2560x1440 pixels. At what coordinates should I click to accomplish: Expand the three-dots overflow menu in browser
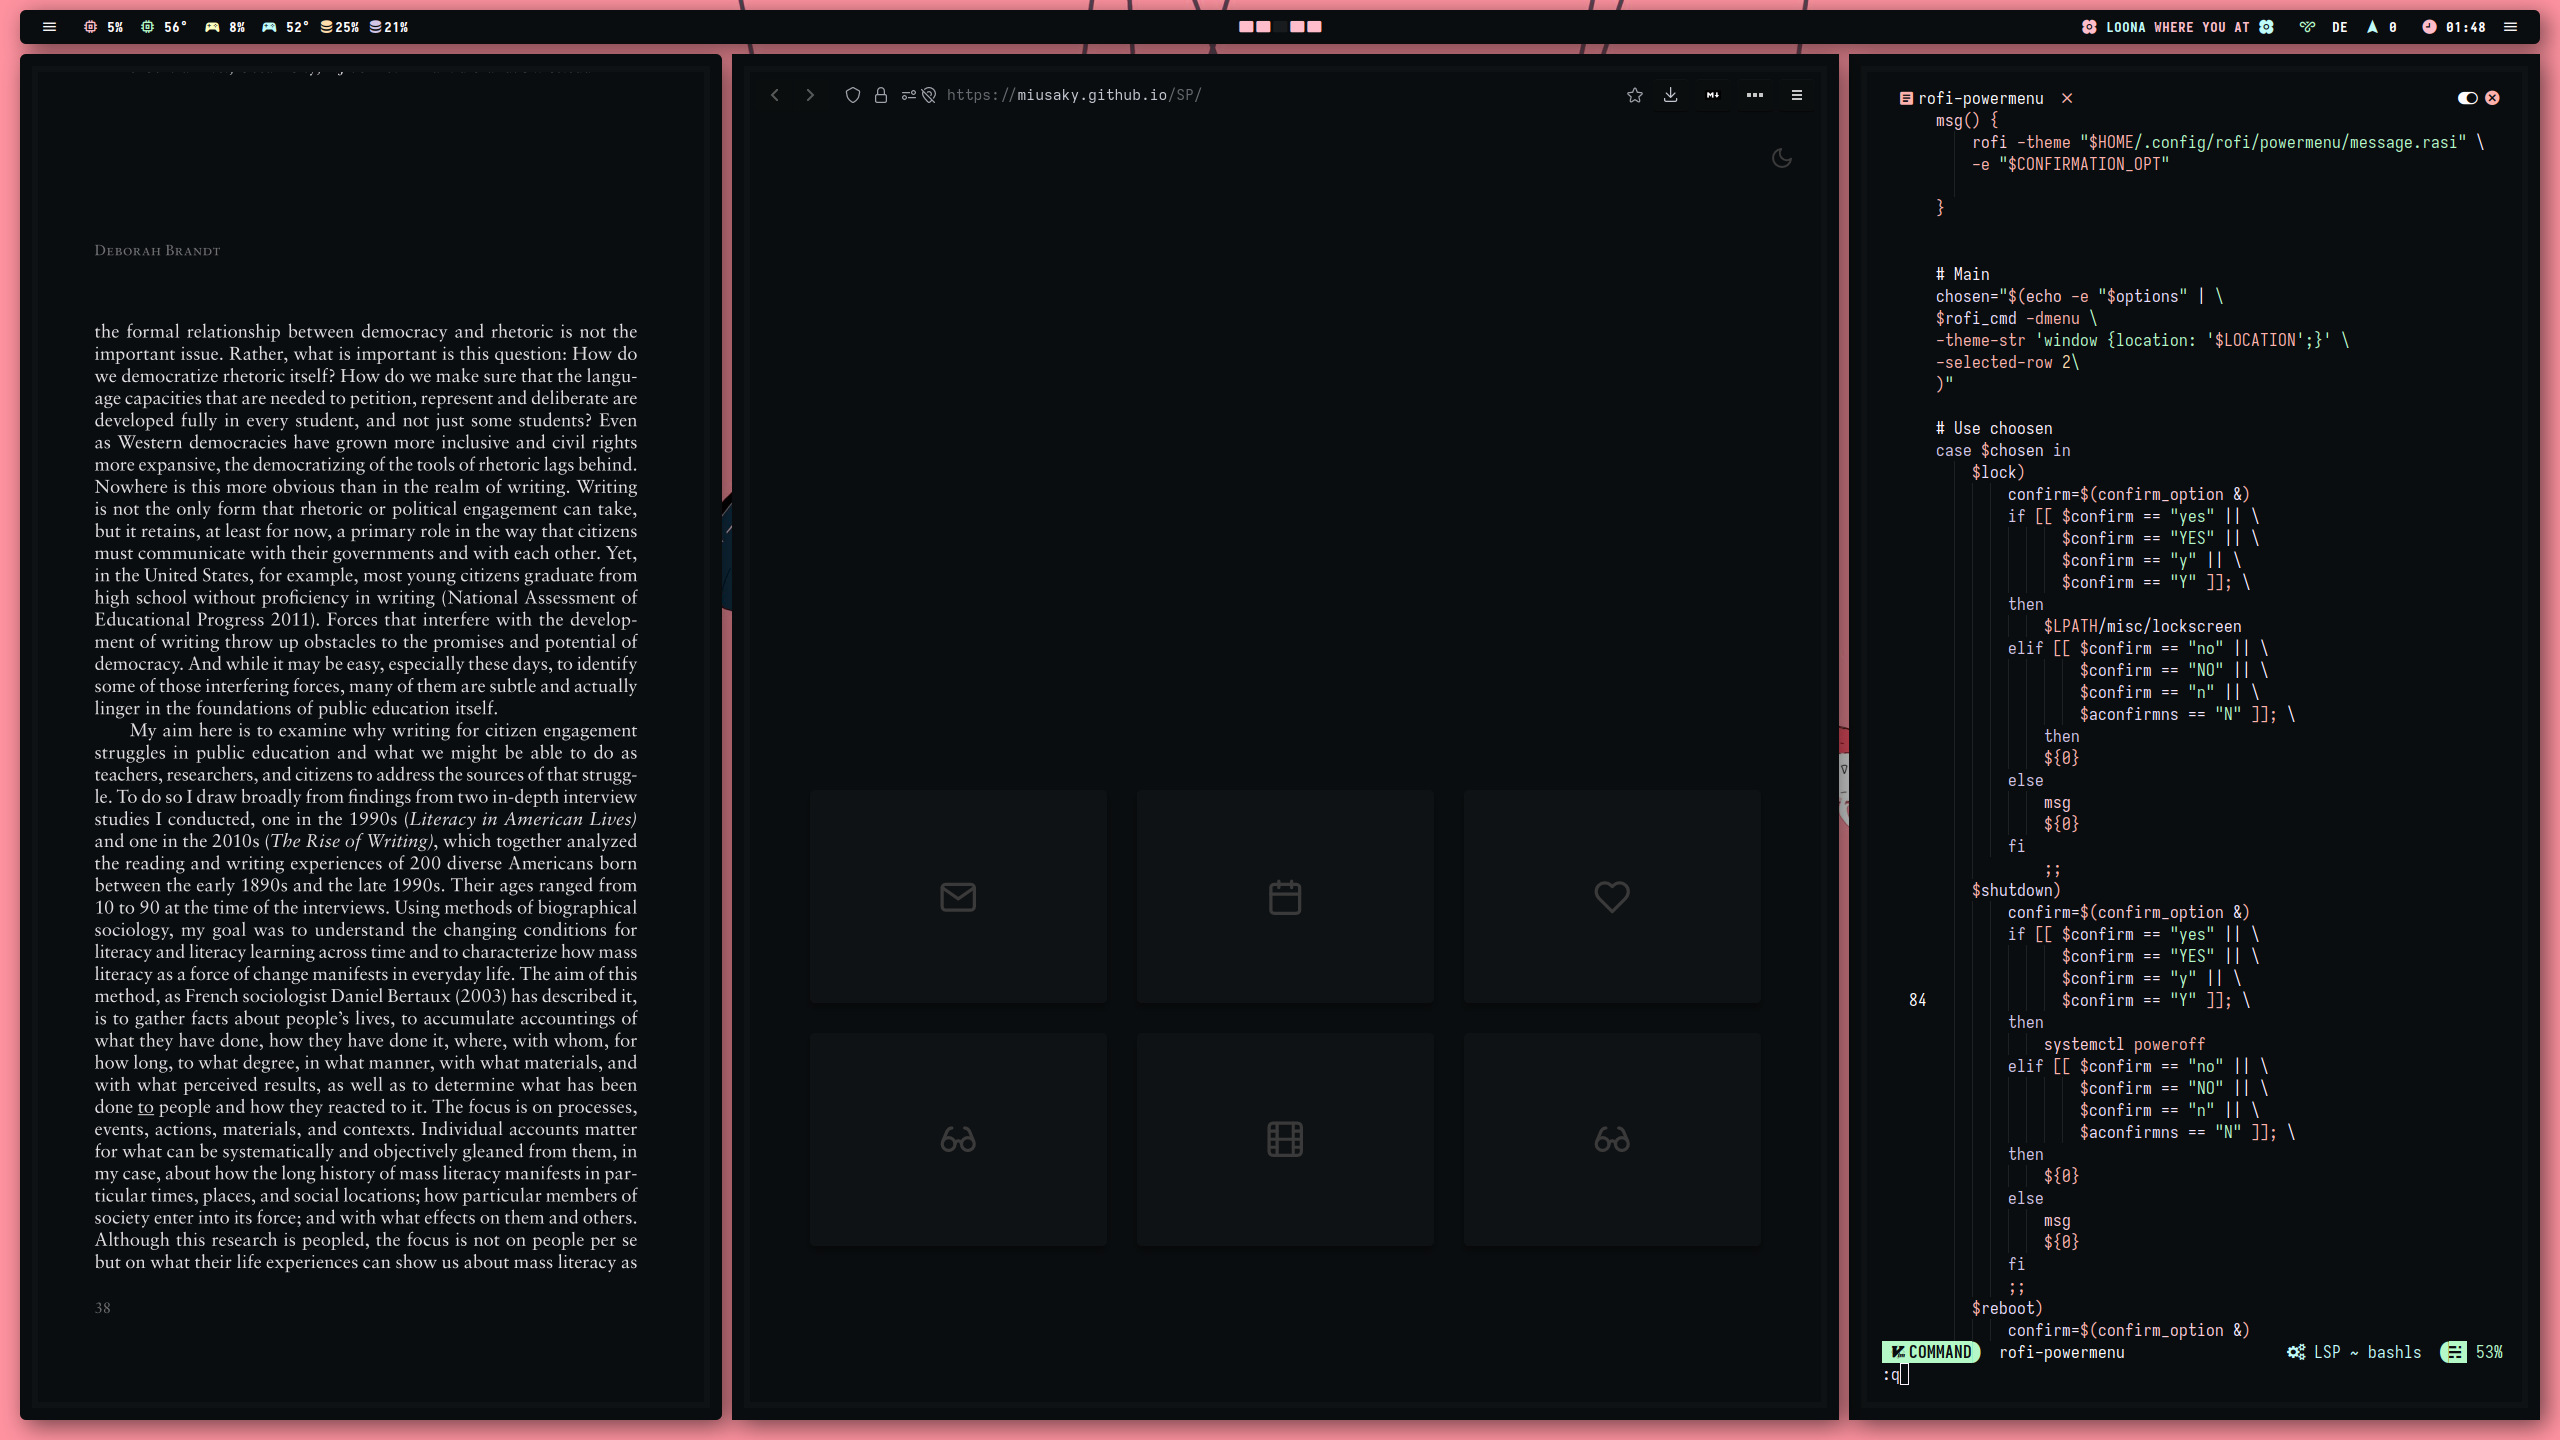pyautogui.click(x=1755, y=95)
